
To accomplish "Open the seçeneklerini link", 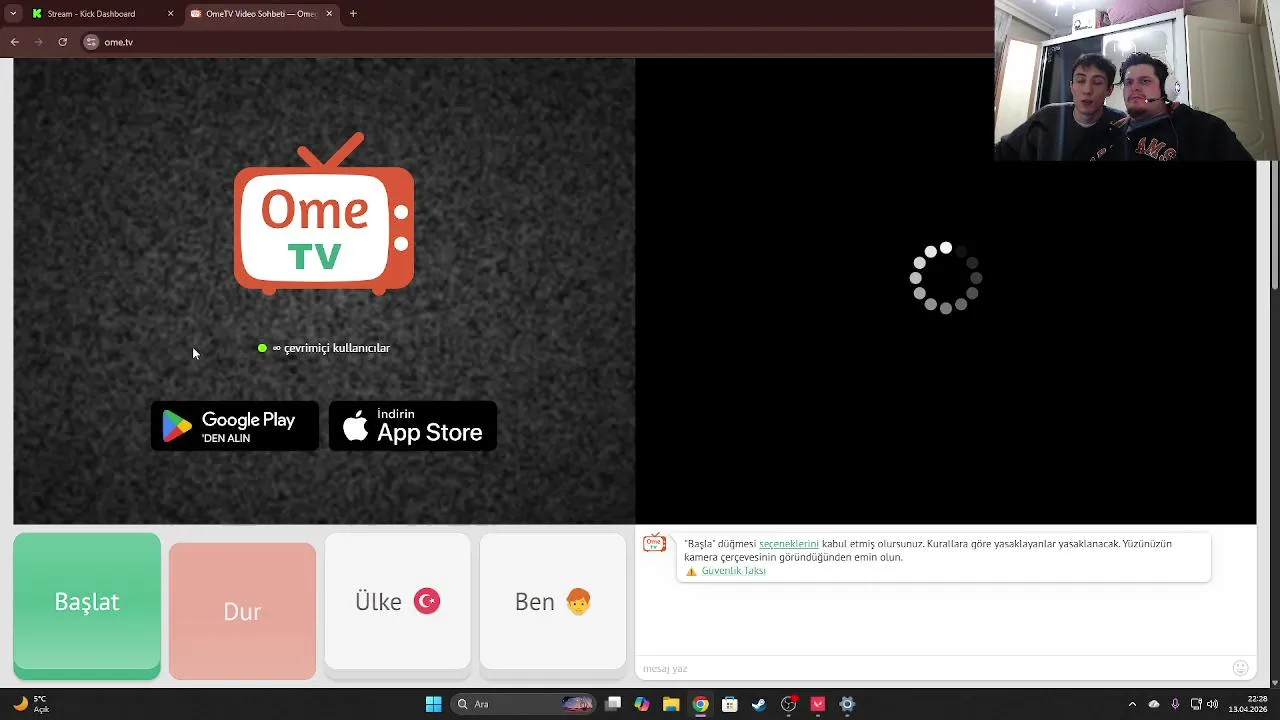I will point(789,544).
